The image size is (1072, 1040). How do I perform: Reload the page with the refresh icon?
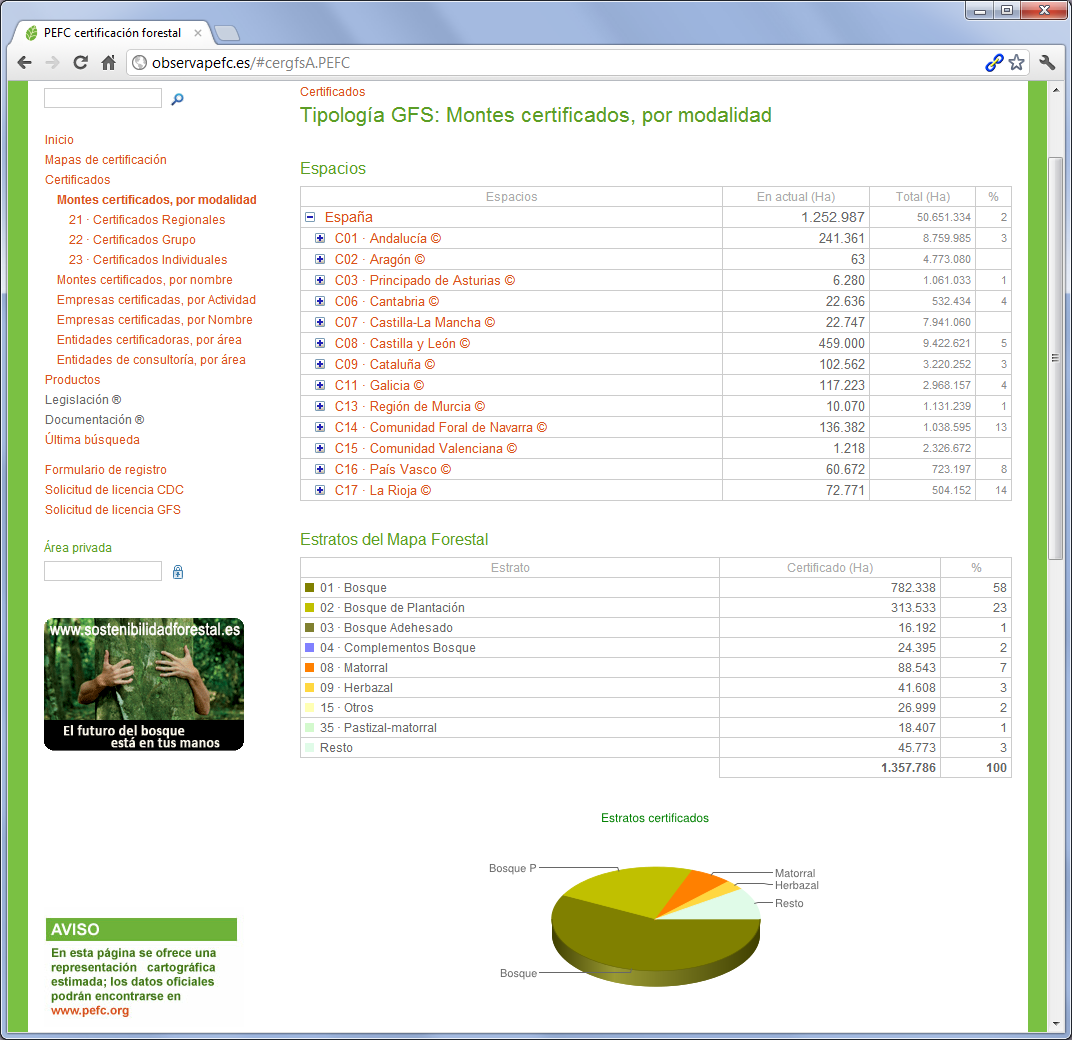(x=81, y=63)
